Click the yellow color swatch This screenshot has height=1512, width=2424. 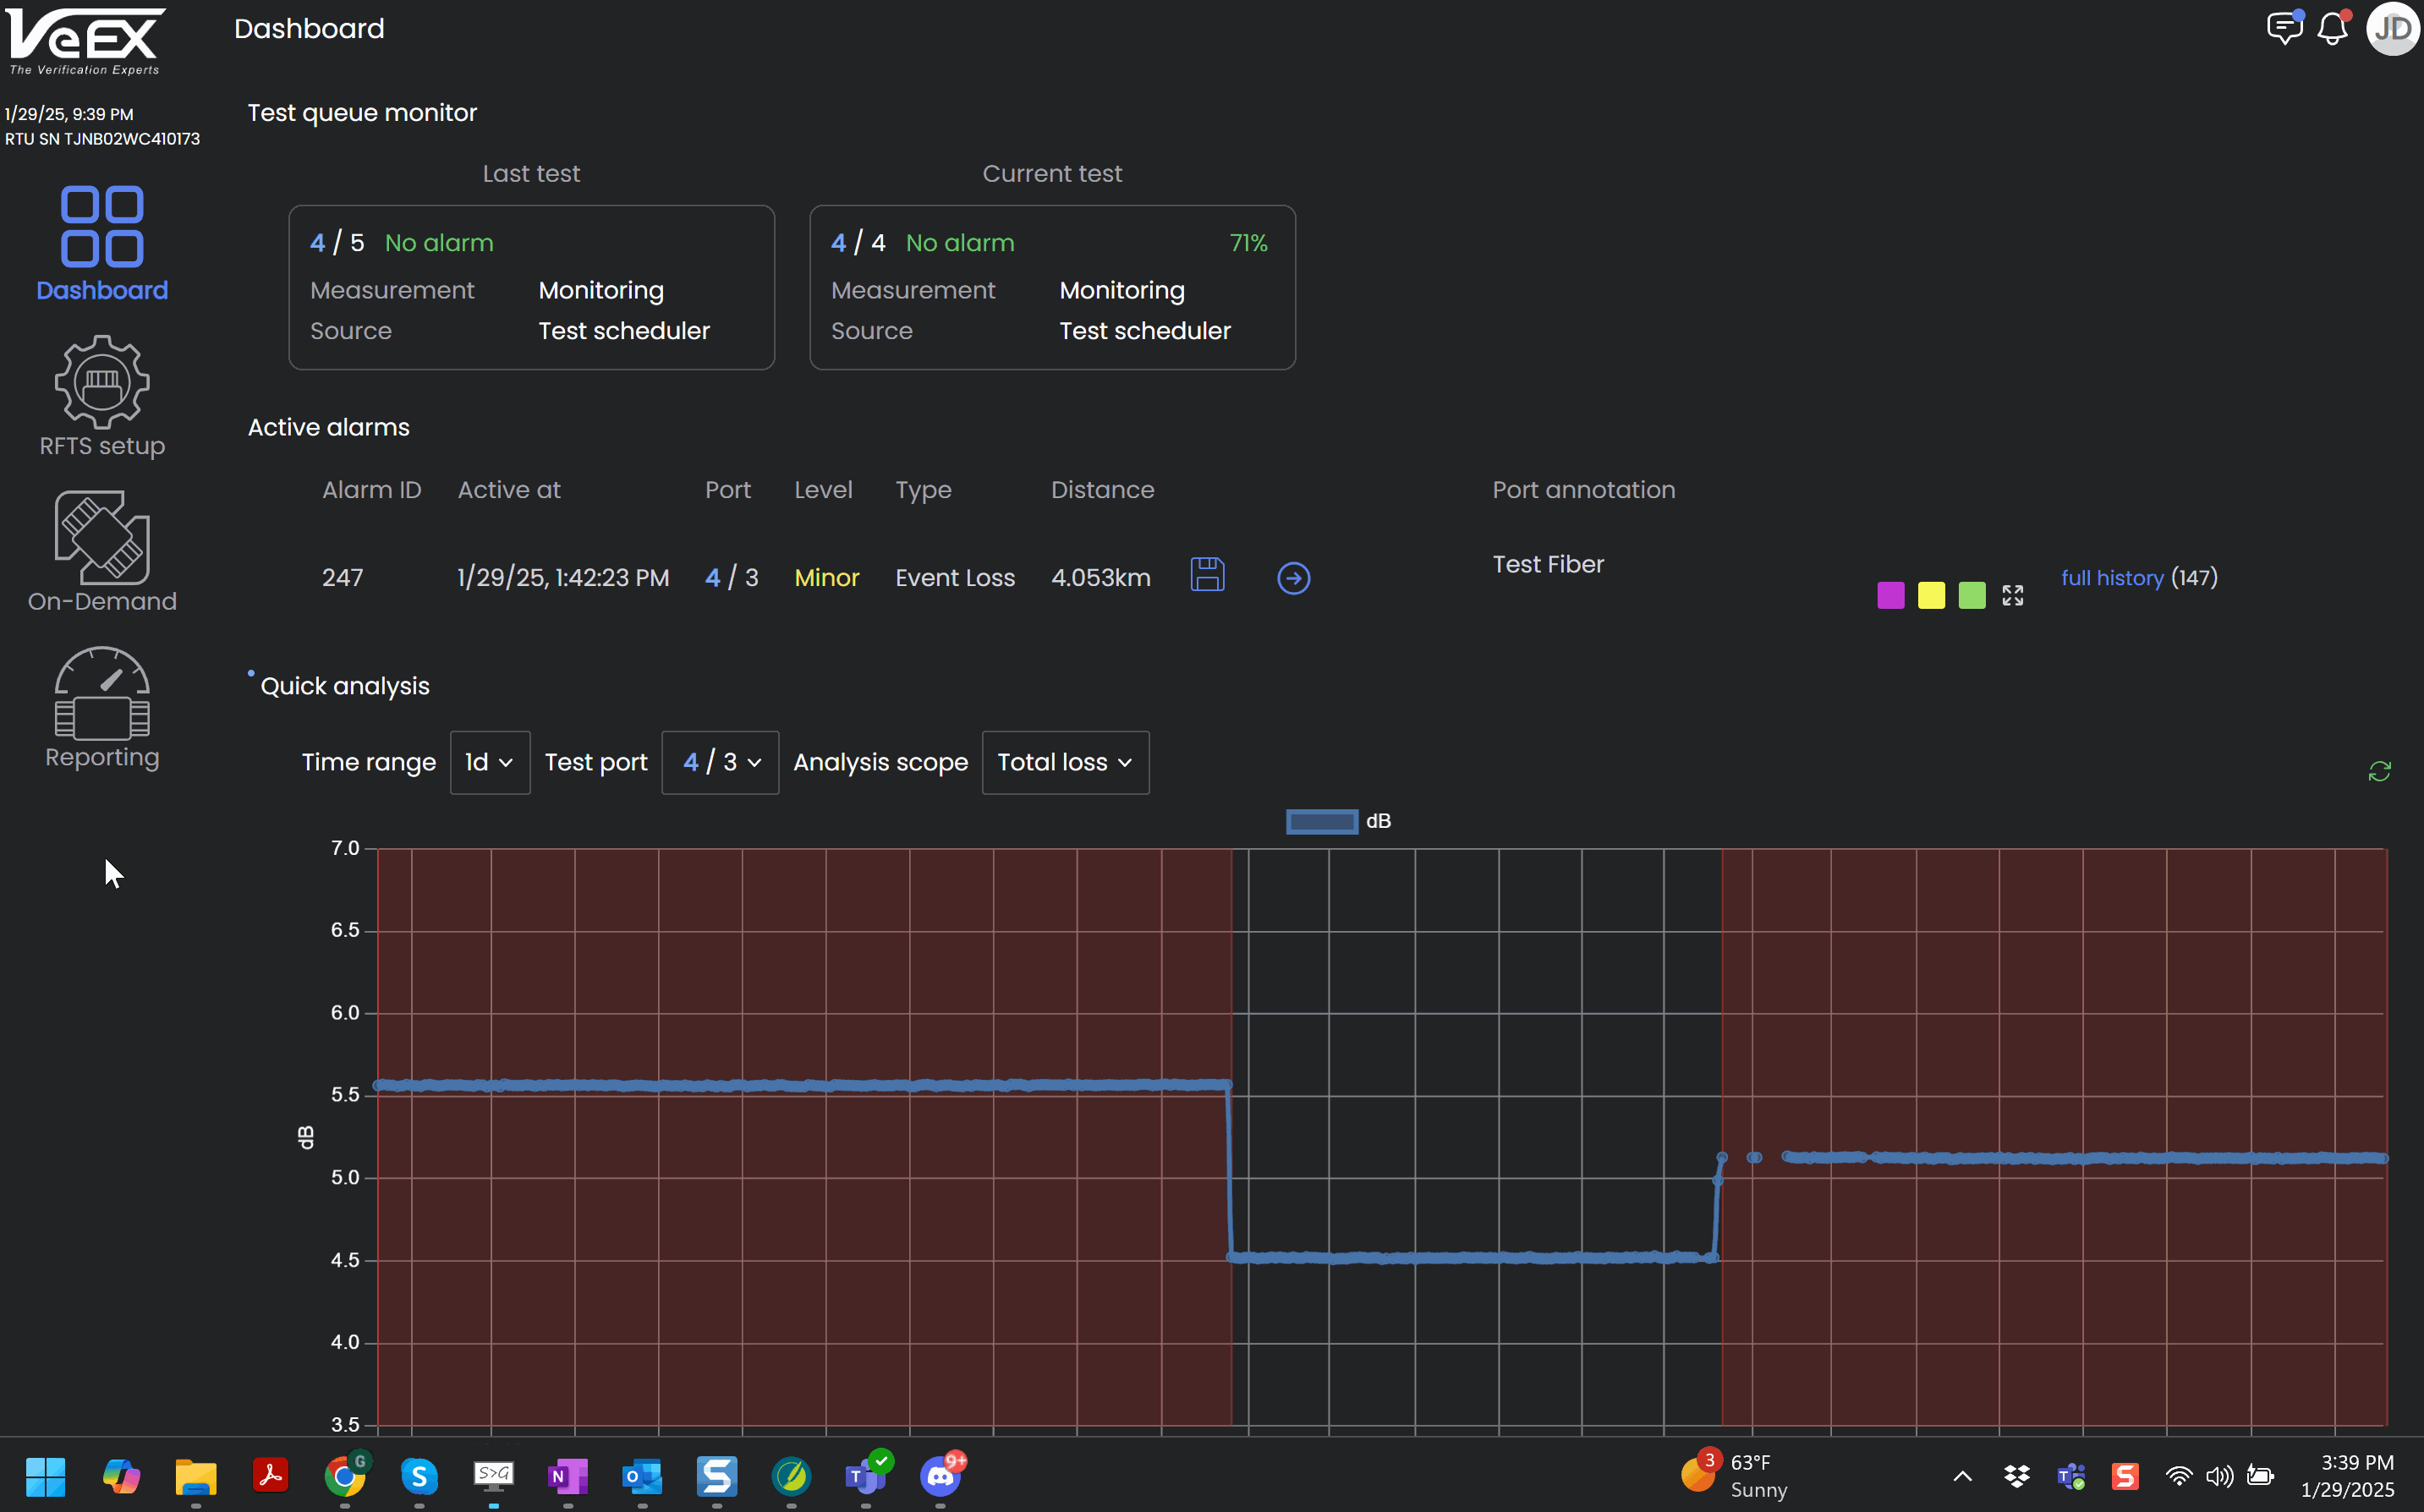(1931, 596)
